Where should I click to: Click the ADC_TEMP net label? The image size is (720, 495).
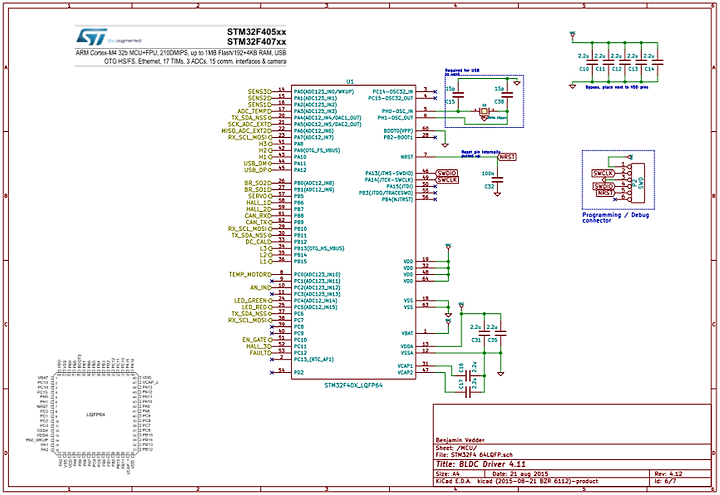click(254, 111)
